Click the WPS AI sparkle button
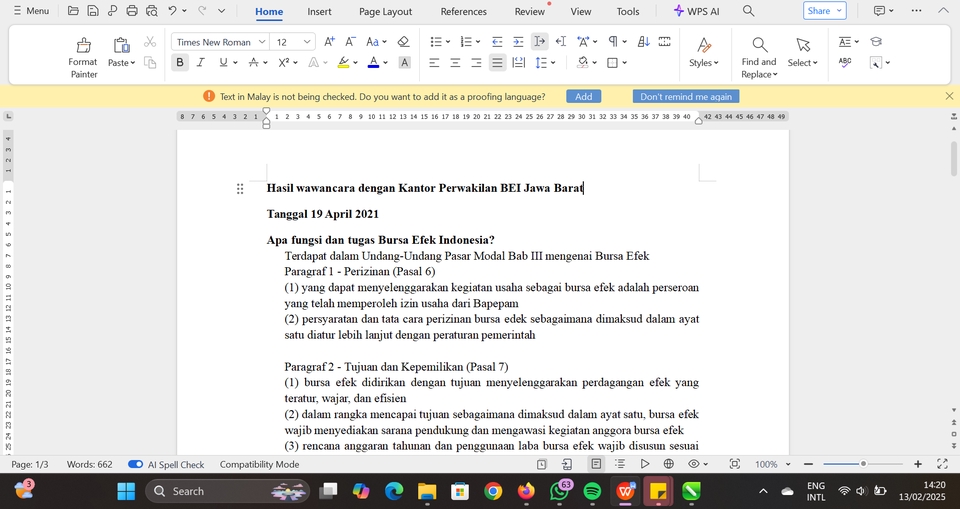 click(x=697, y=11)
